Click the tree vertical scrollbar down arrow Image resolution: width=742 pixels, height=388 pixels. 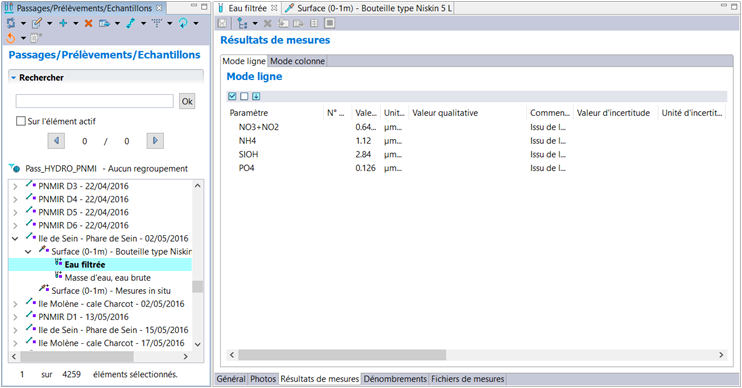click(198, 344)
